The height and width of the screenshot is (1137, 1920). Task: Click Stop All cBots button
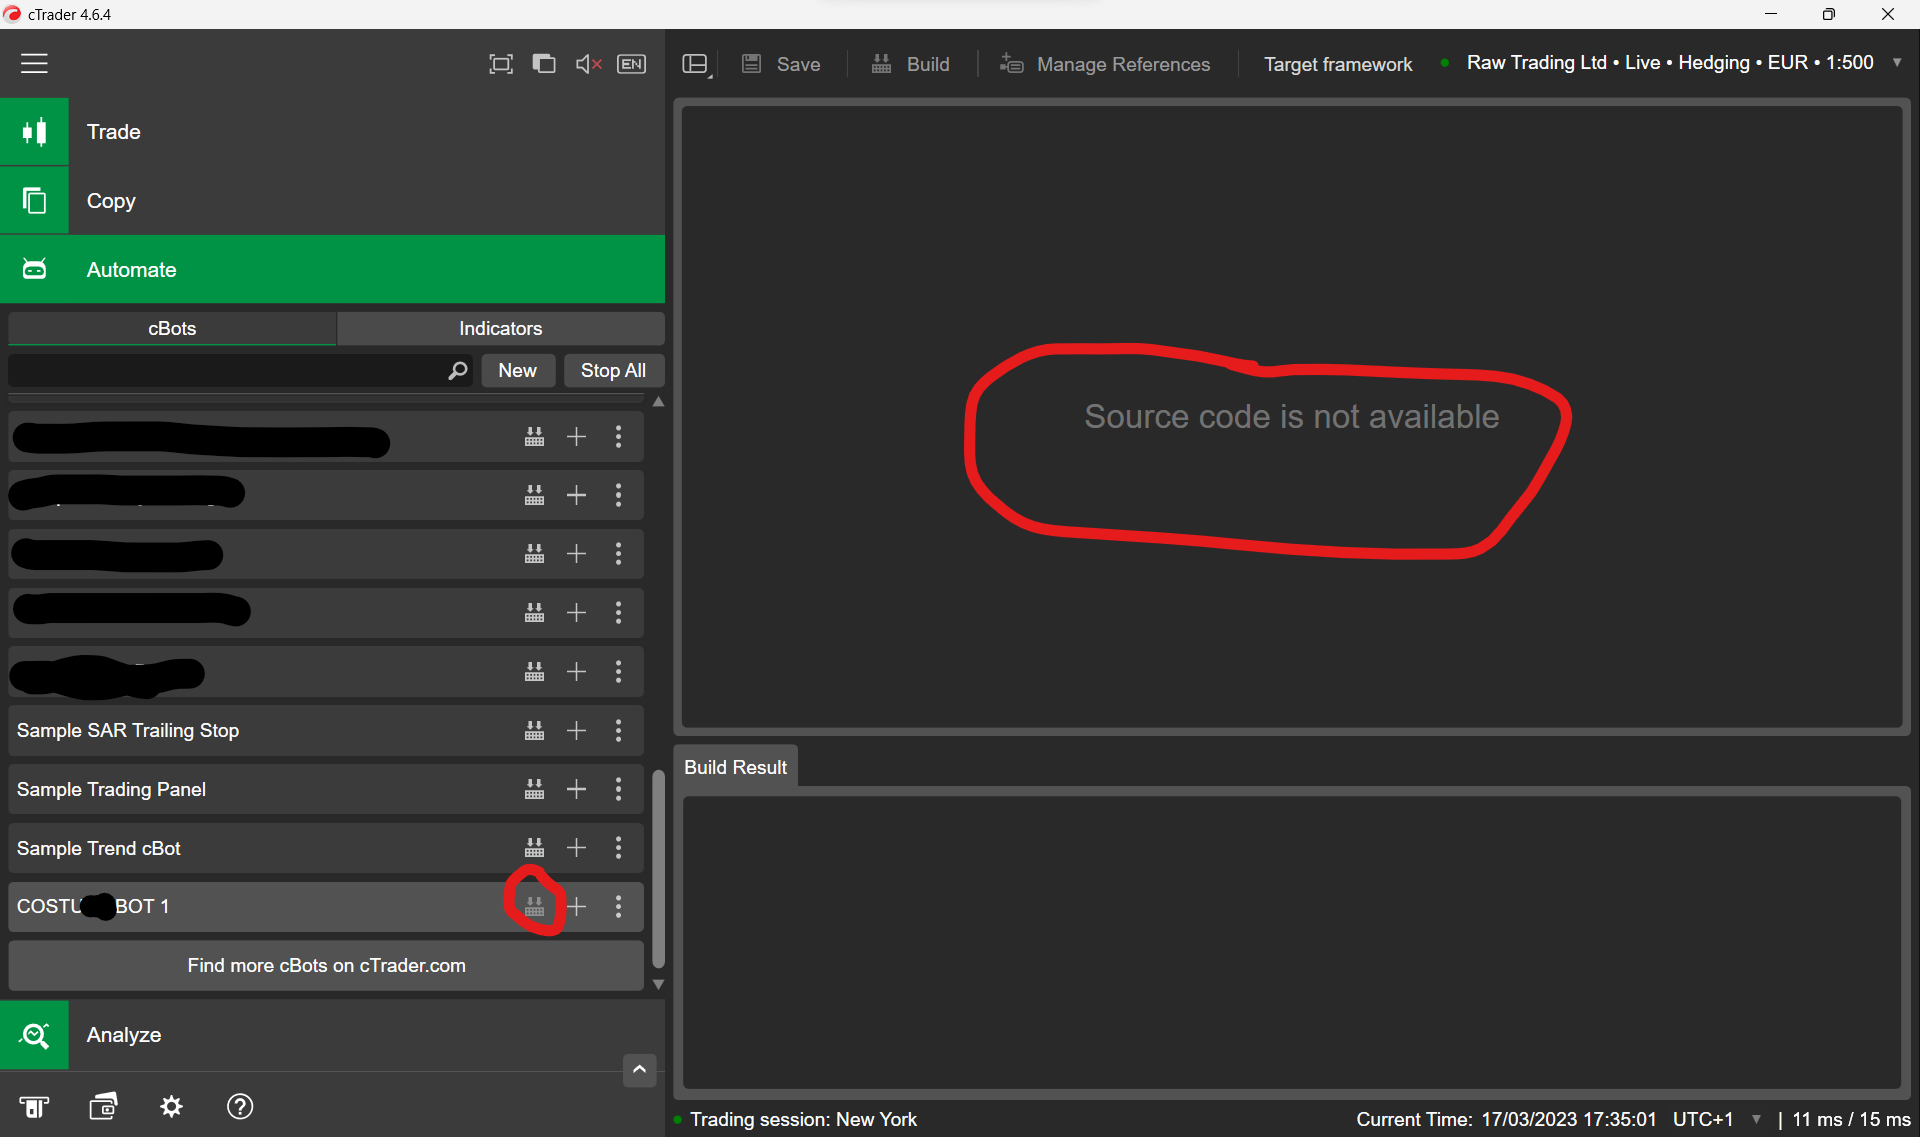613,371
